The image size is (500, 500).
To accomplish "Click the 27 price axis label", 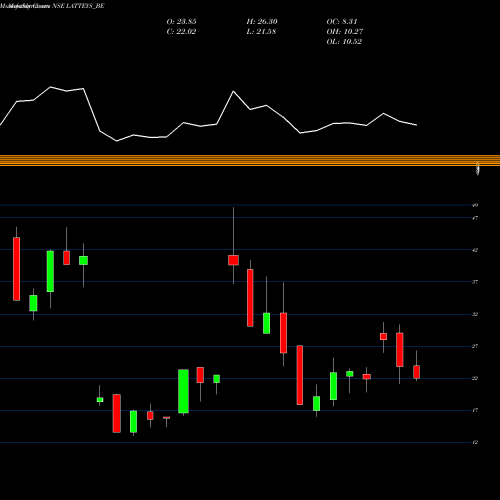I will coord(475,346).
